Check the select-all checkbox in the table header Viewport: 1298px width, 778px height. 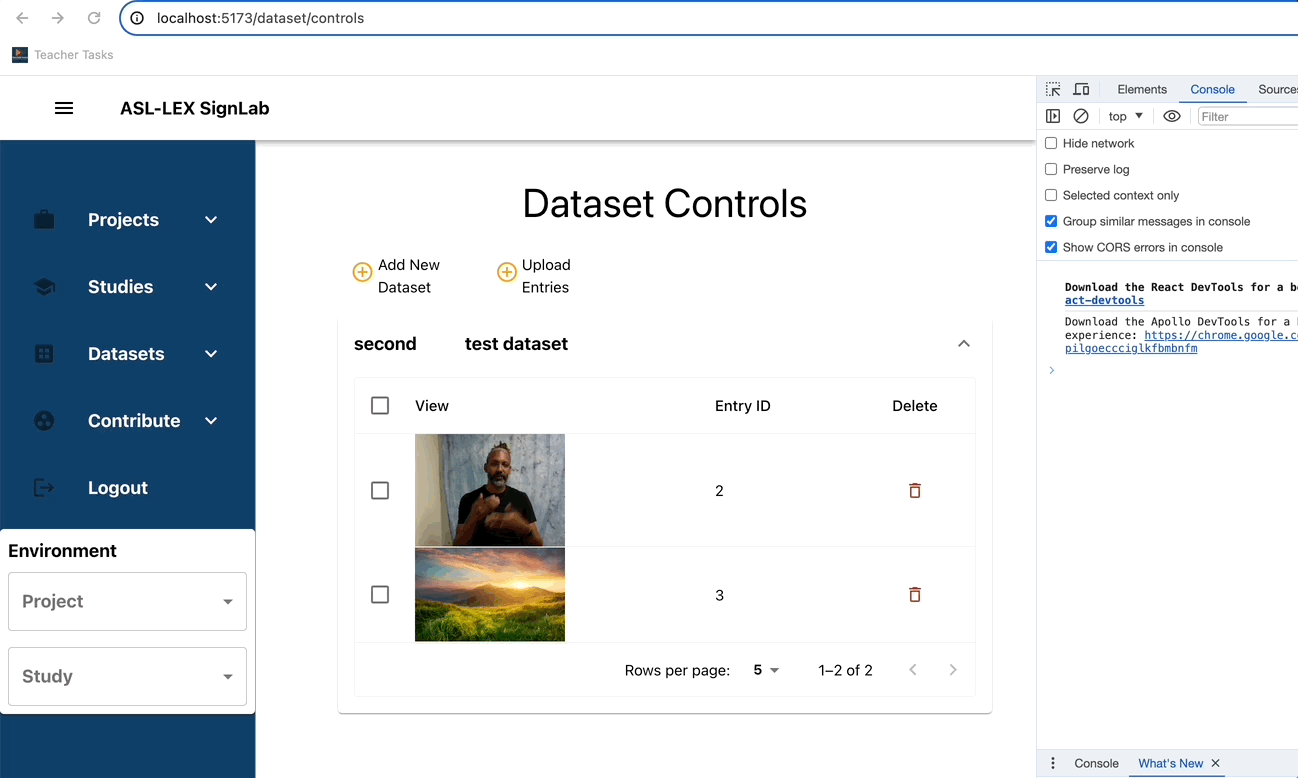[x=380, y=405]
